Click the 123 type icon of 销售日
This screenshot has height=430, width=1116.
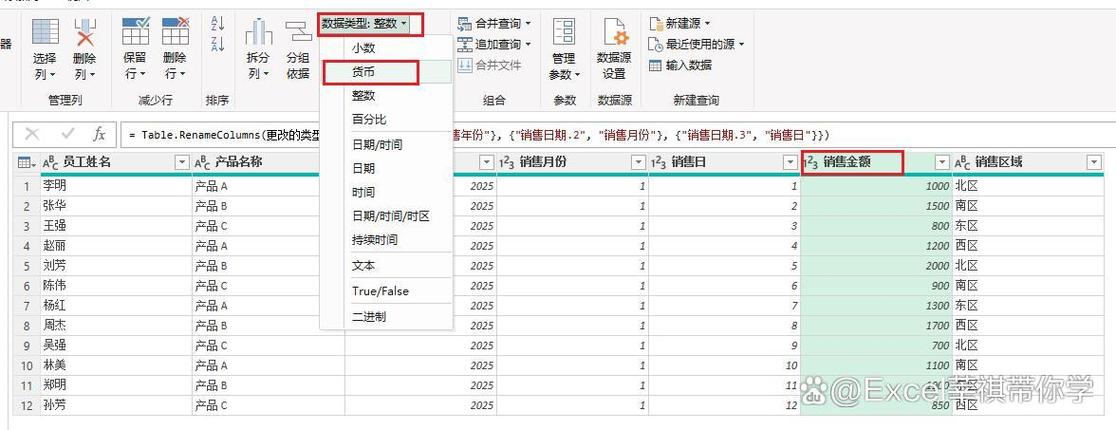[660, 163]
